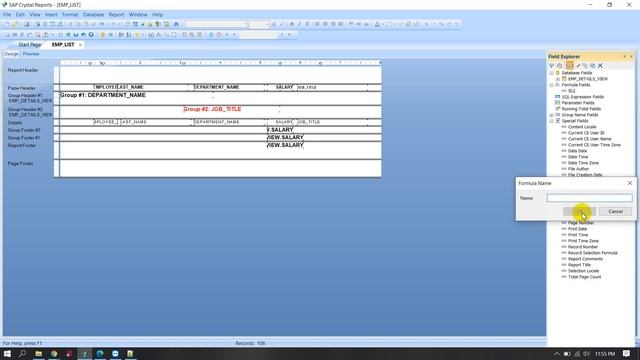
Task: Open the font size combo box
Action: tap(259, 24)
